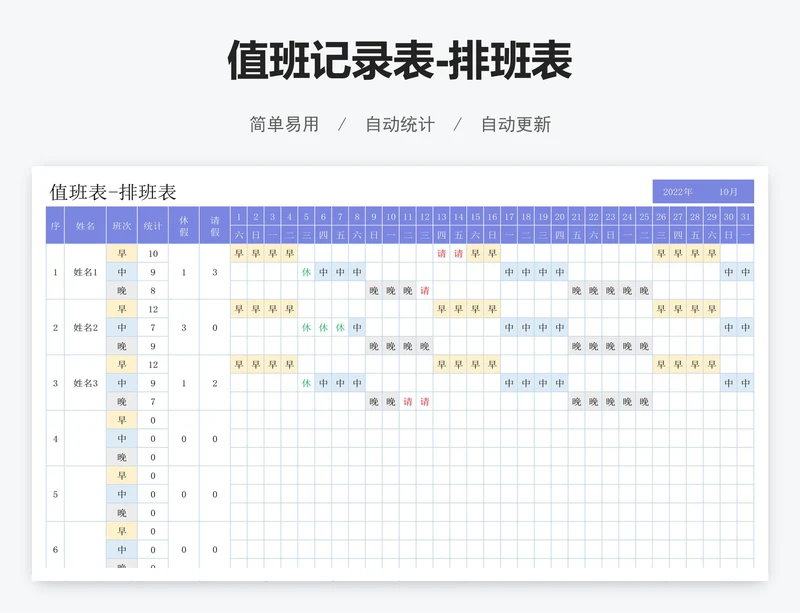Image resolution: width=800 pixels, height=613 pixels.
Task: Click the 姓名1 name cell
Action: 85,272
